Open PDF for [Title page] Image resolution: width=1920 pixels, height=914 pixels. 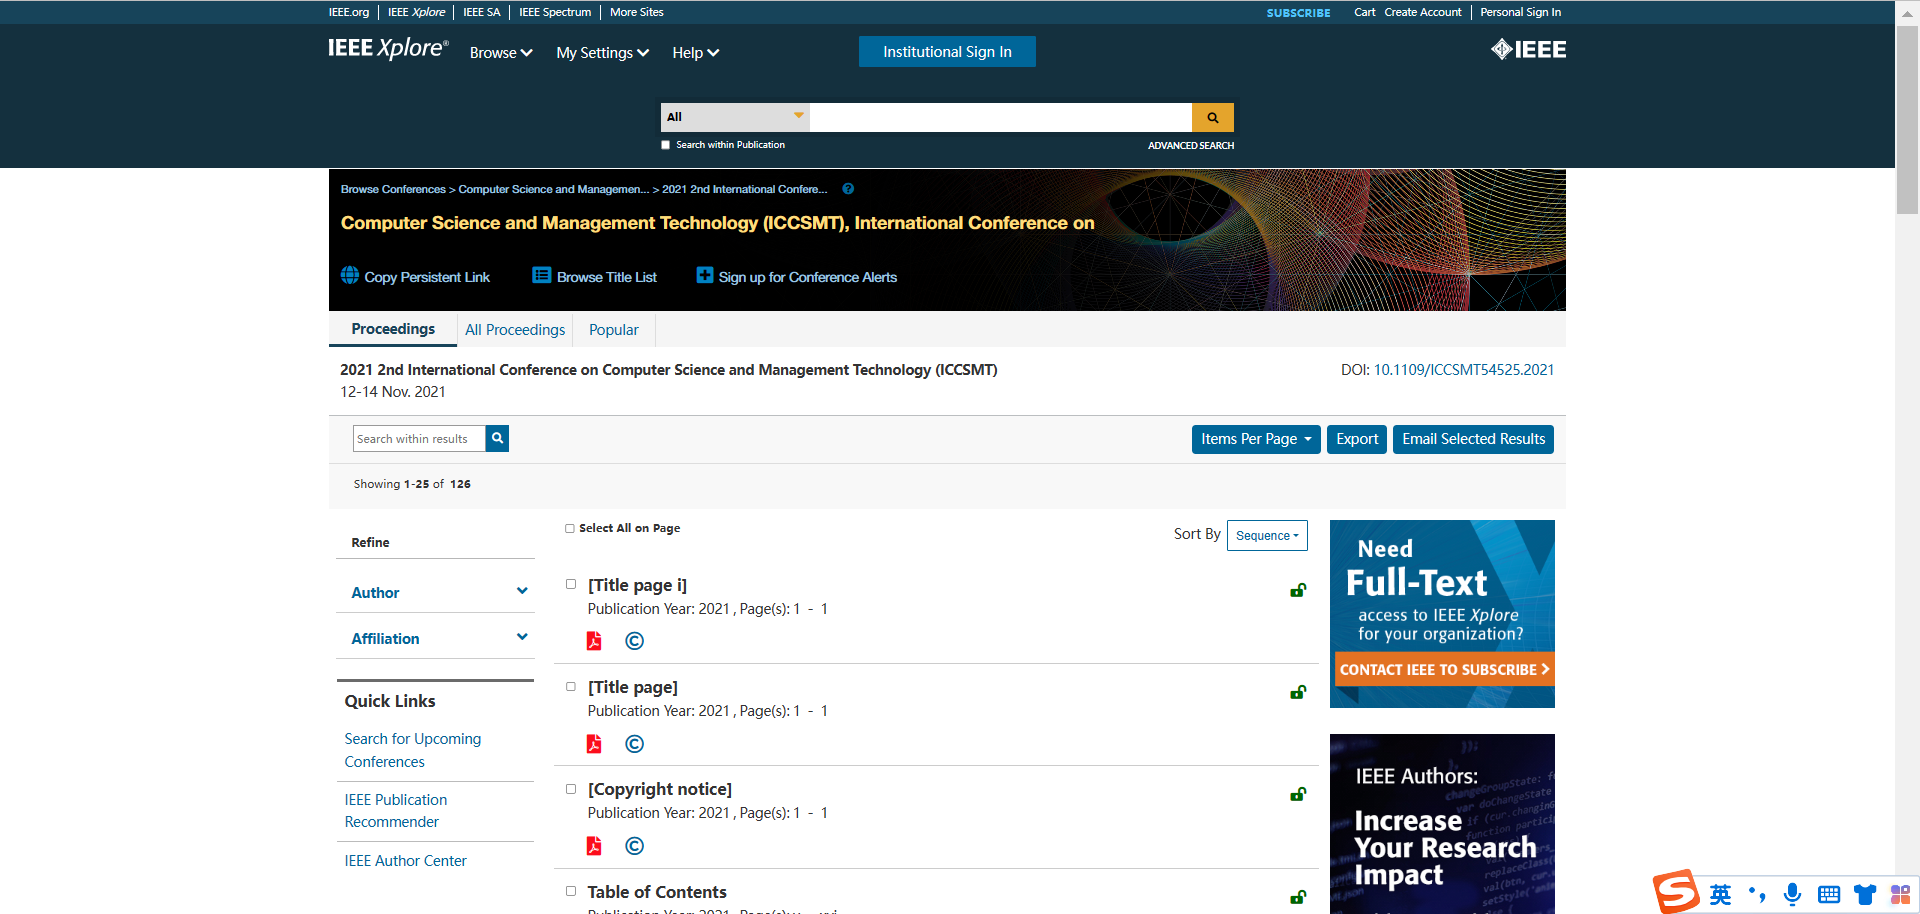click(x=594, y=744)
